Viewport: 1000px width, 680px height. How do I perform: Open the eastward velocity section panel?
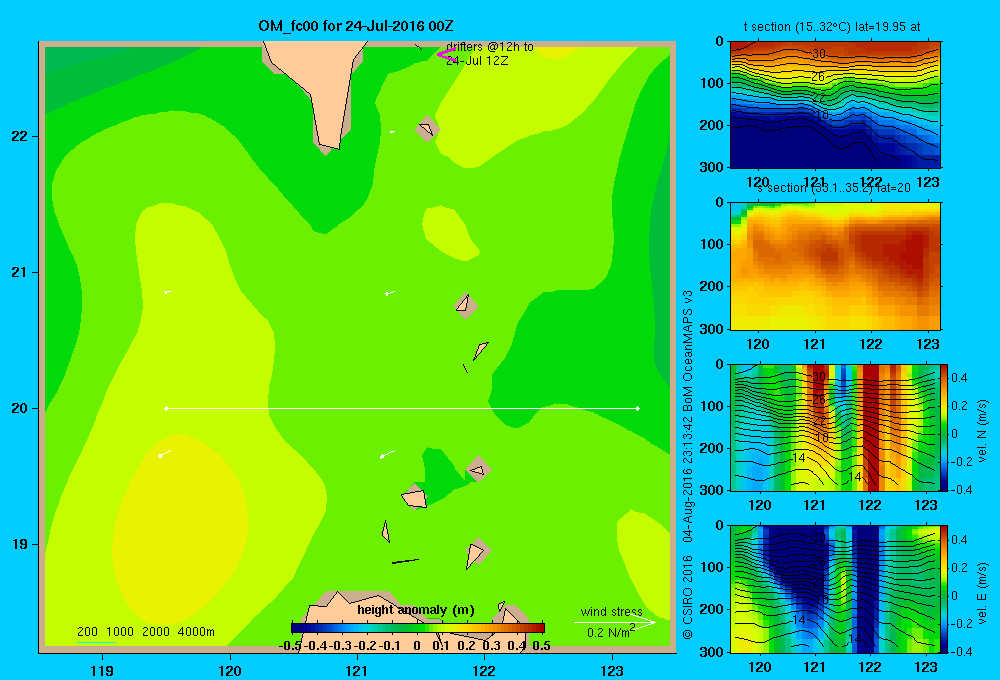(x=835, y=589)
